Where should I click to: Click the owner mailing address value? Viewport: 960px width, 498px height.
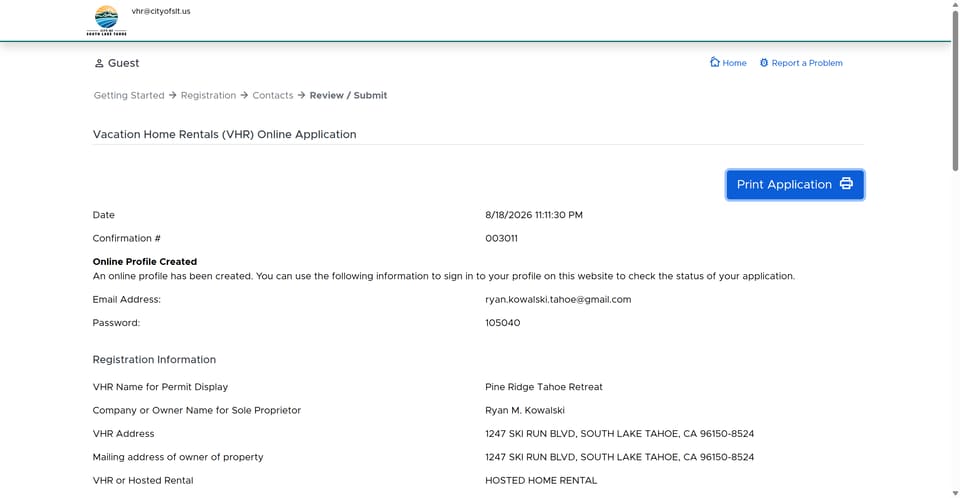pyautogui.click(x=620, y=457)
